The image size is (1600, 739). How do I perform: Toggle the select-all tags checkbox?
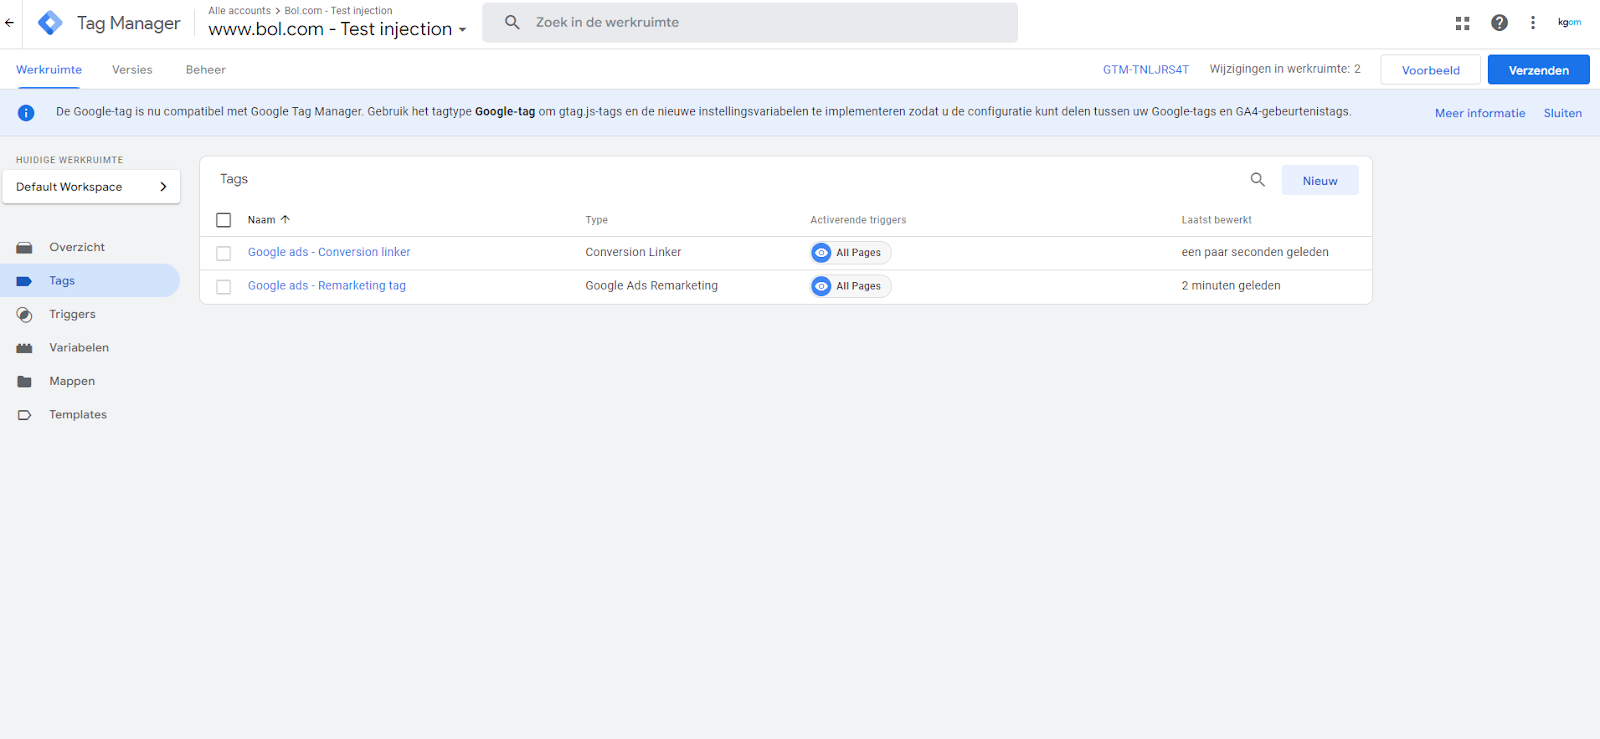224,220
